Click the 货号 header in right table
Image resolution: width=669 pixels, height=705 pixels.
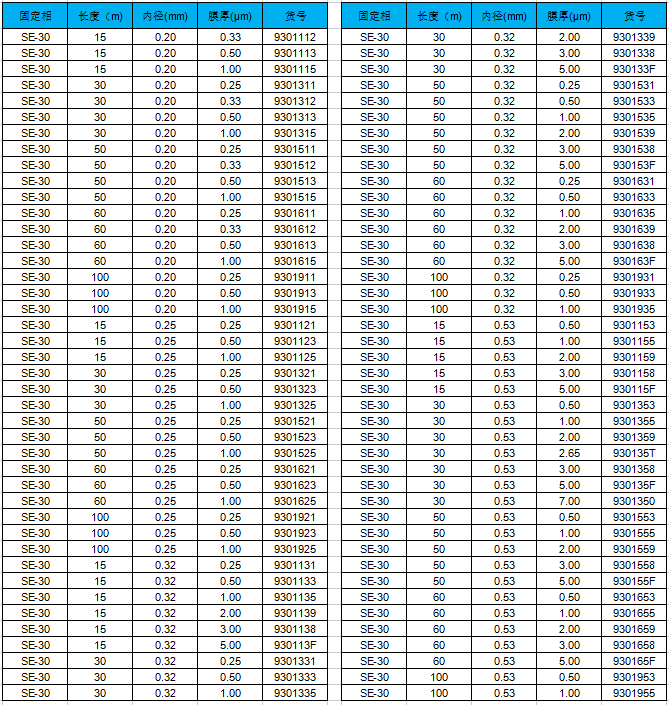pos(634,17)
